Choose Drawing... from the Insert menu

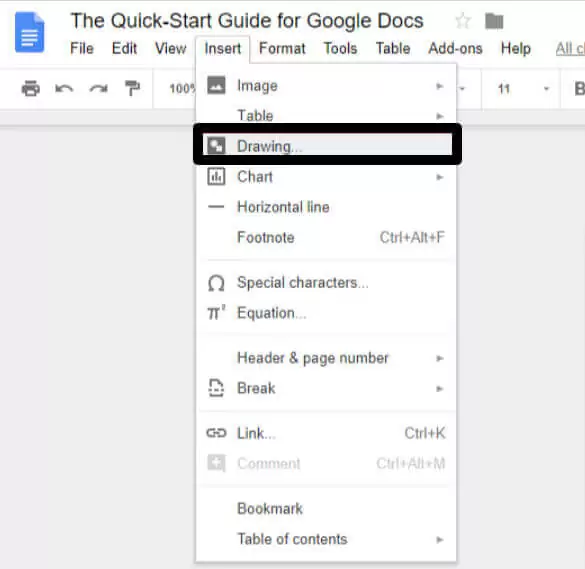(327, 146)
